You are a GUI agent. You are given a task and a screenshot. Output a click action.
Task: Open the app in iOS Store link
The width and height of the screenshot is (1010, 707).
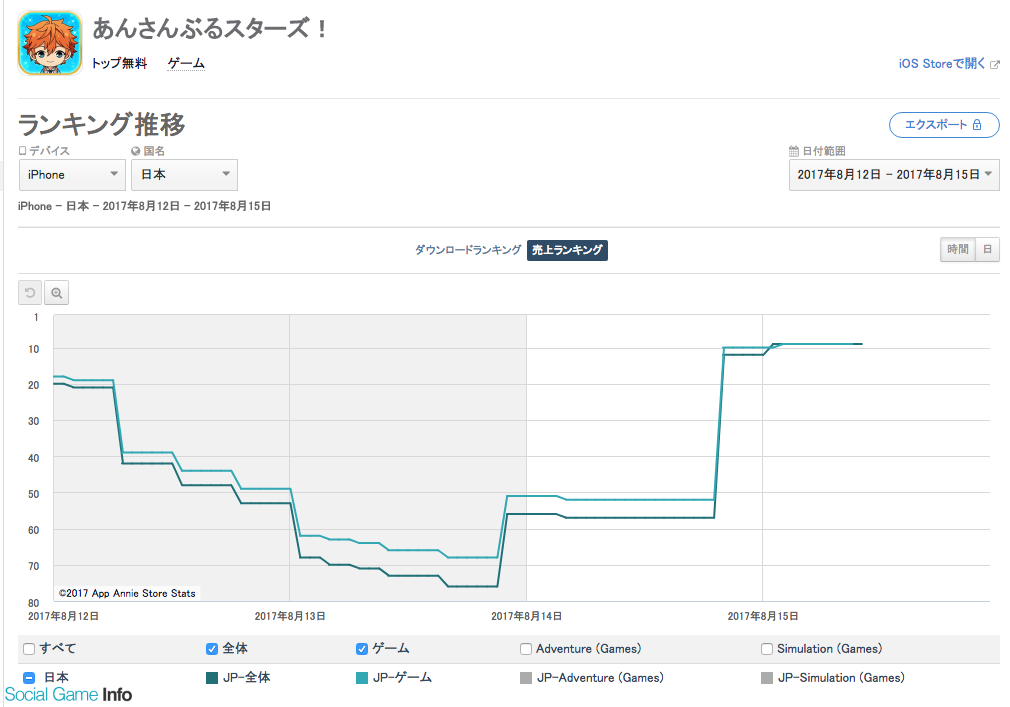(942, 64)
